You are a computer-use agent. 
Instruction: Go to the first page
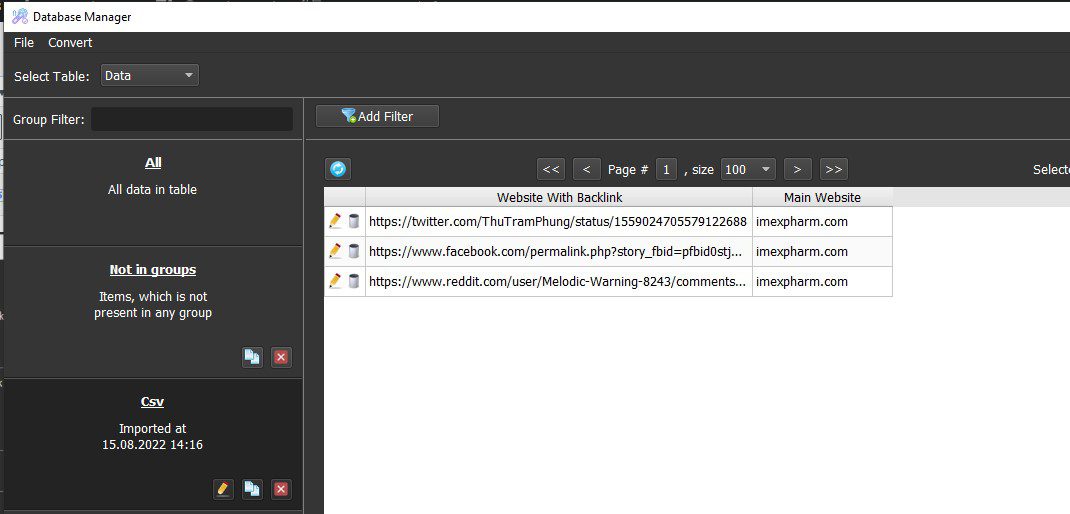click(551, 169)
